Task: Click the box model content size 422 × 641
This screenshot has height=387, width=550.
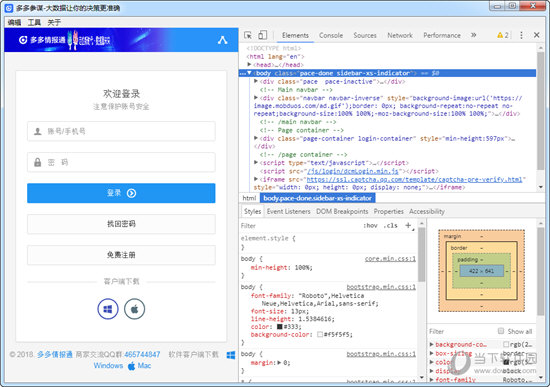Action: [x=481, y=271]
